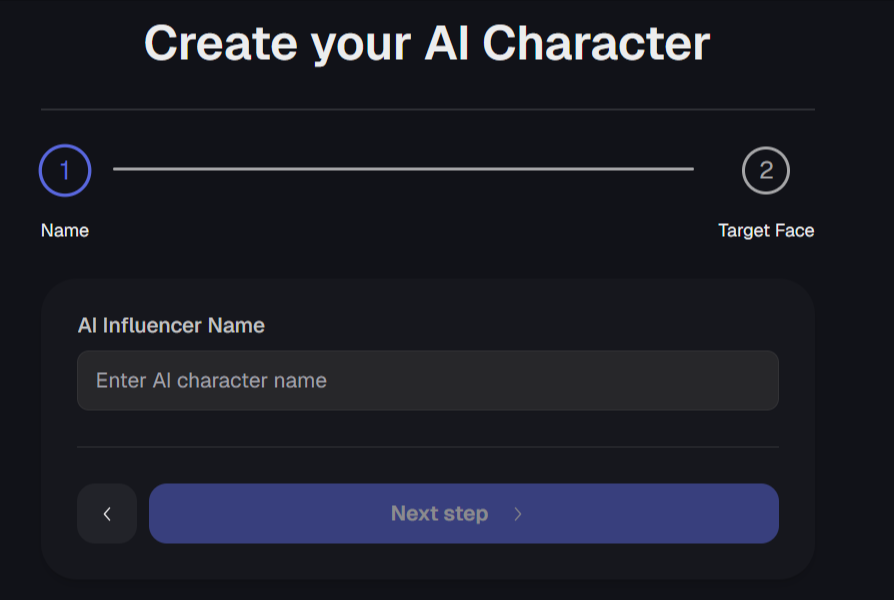Click the arrow icon after Next step text

point(518,513)
